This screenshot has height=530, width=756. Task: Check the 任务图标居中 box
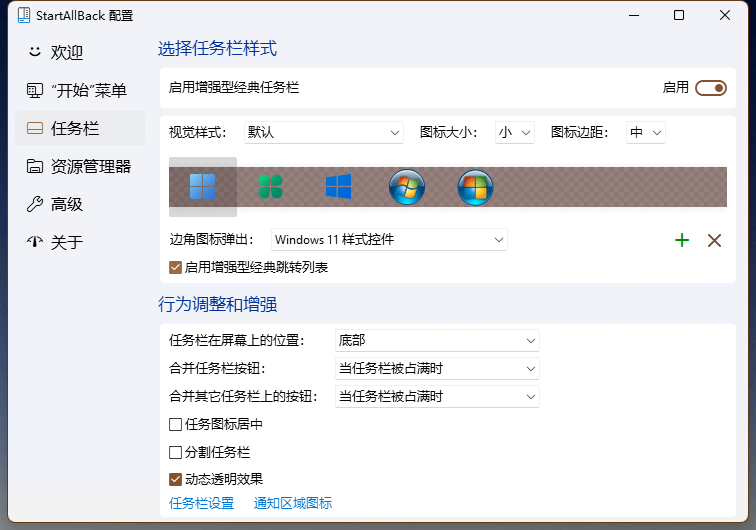(176, 424)
